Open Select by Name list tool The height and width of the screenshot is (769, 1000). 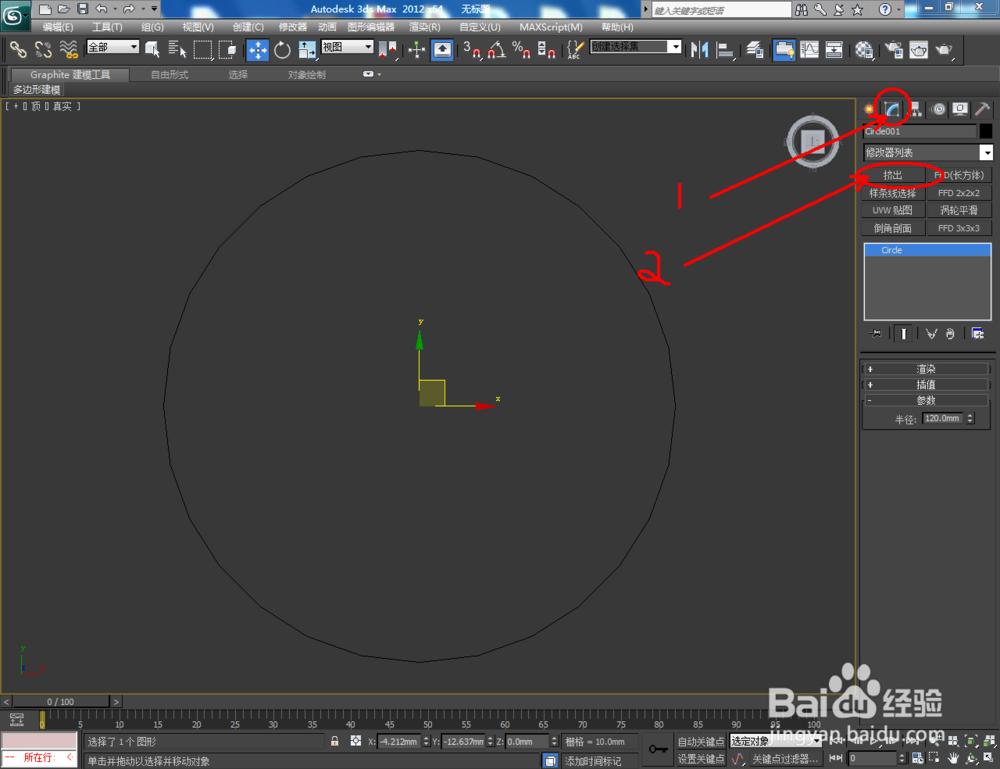177,49
